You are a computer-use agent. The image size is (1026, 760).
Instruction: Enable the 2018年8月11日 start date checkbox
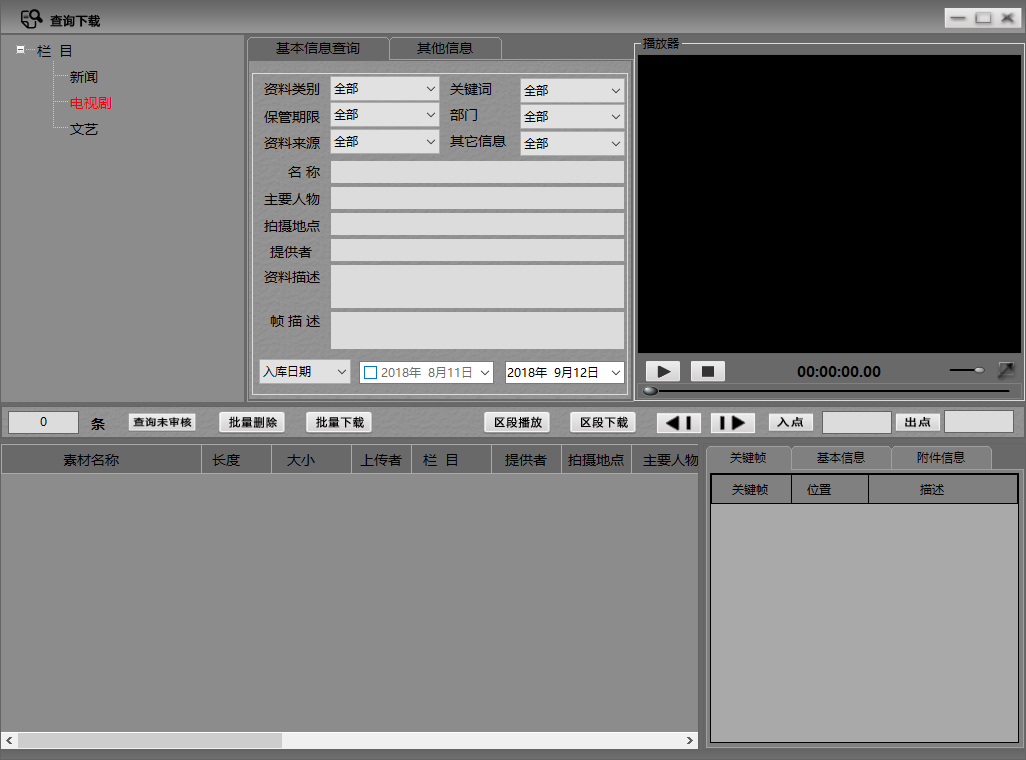pyautogui.click(x=370, y=372)
